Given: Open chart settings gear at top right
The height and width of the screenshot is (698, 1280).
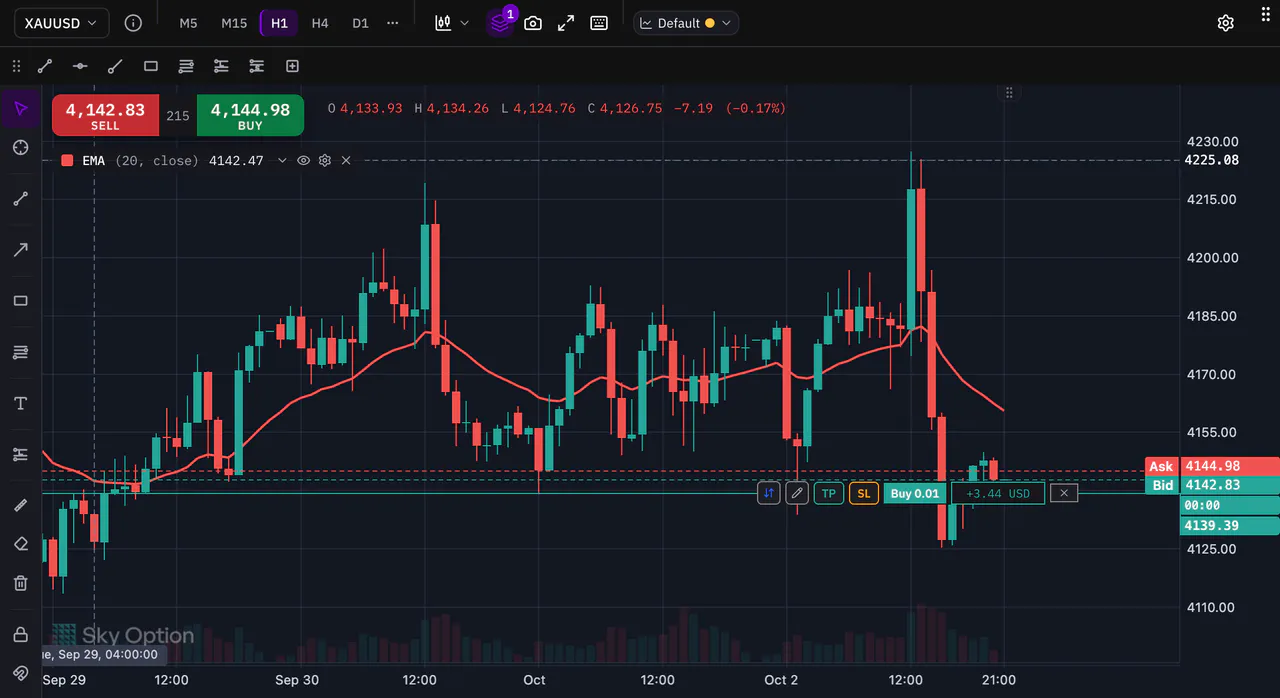Looking at the screenshot, I should tap(1225, 23).
